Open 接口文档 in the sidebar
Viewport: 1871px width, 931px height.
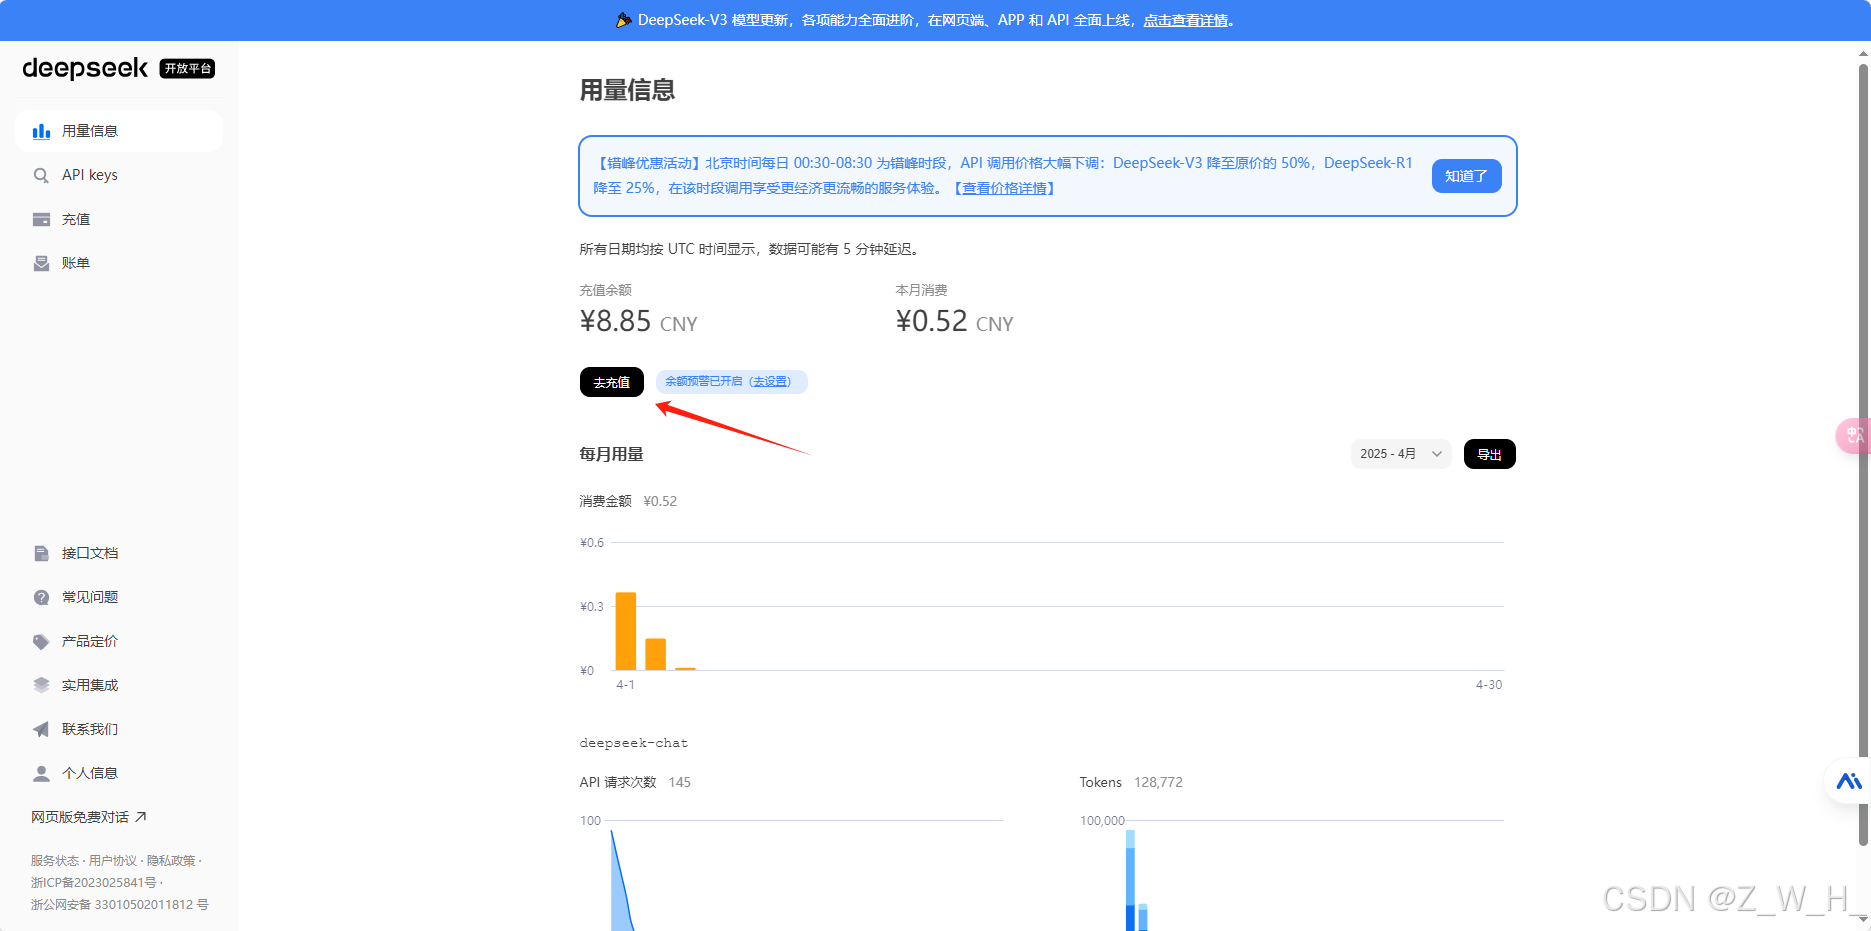pyautogui.click(x=119, y=553)
